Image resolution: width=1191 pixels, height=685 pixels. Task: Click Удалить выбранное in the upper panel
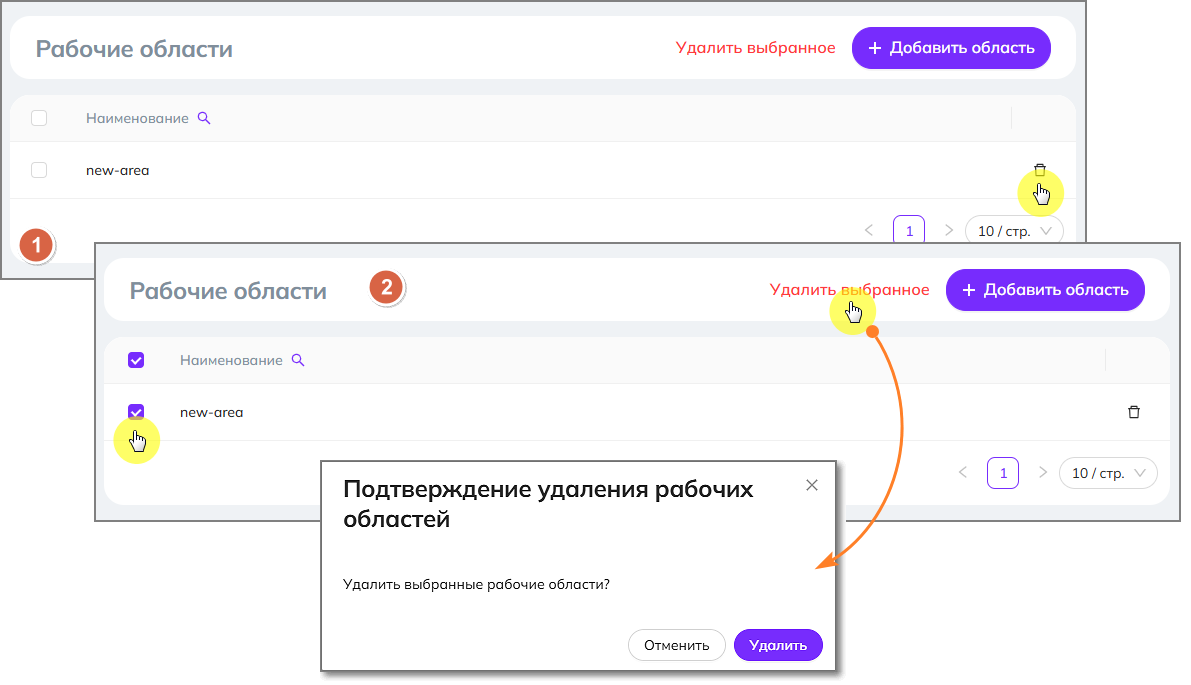pos(755,48)
